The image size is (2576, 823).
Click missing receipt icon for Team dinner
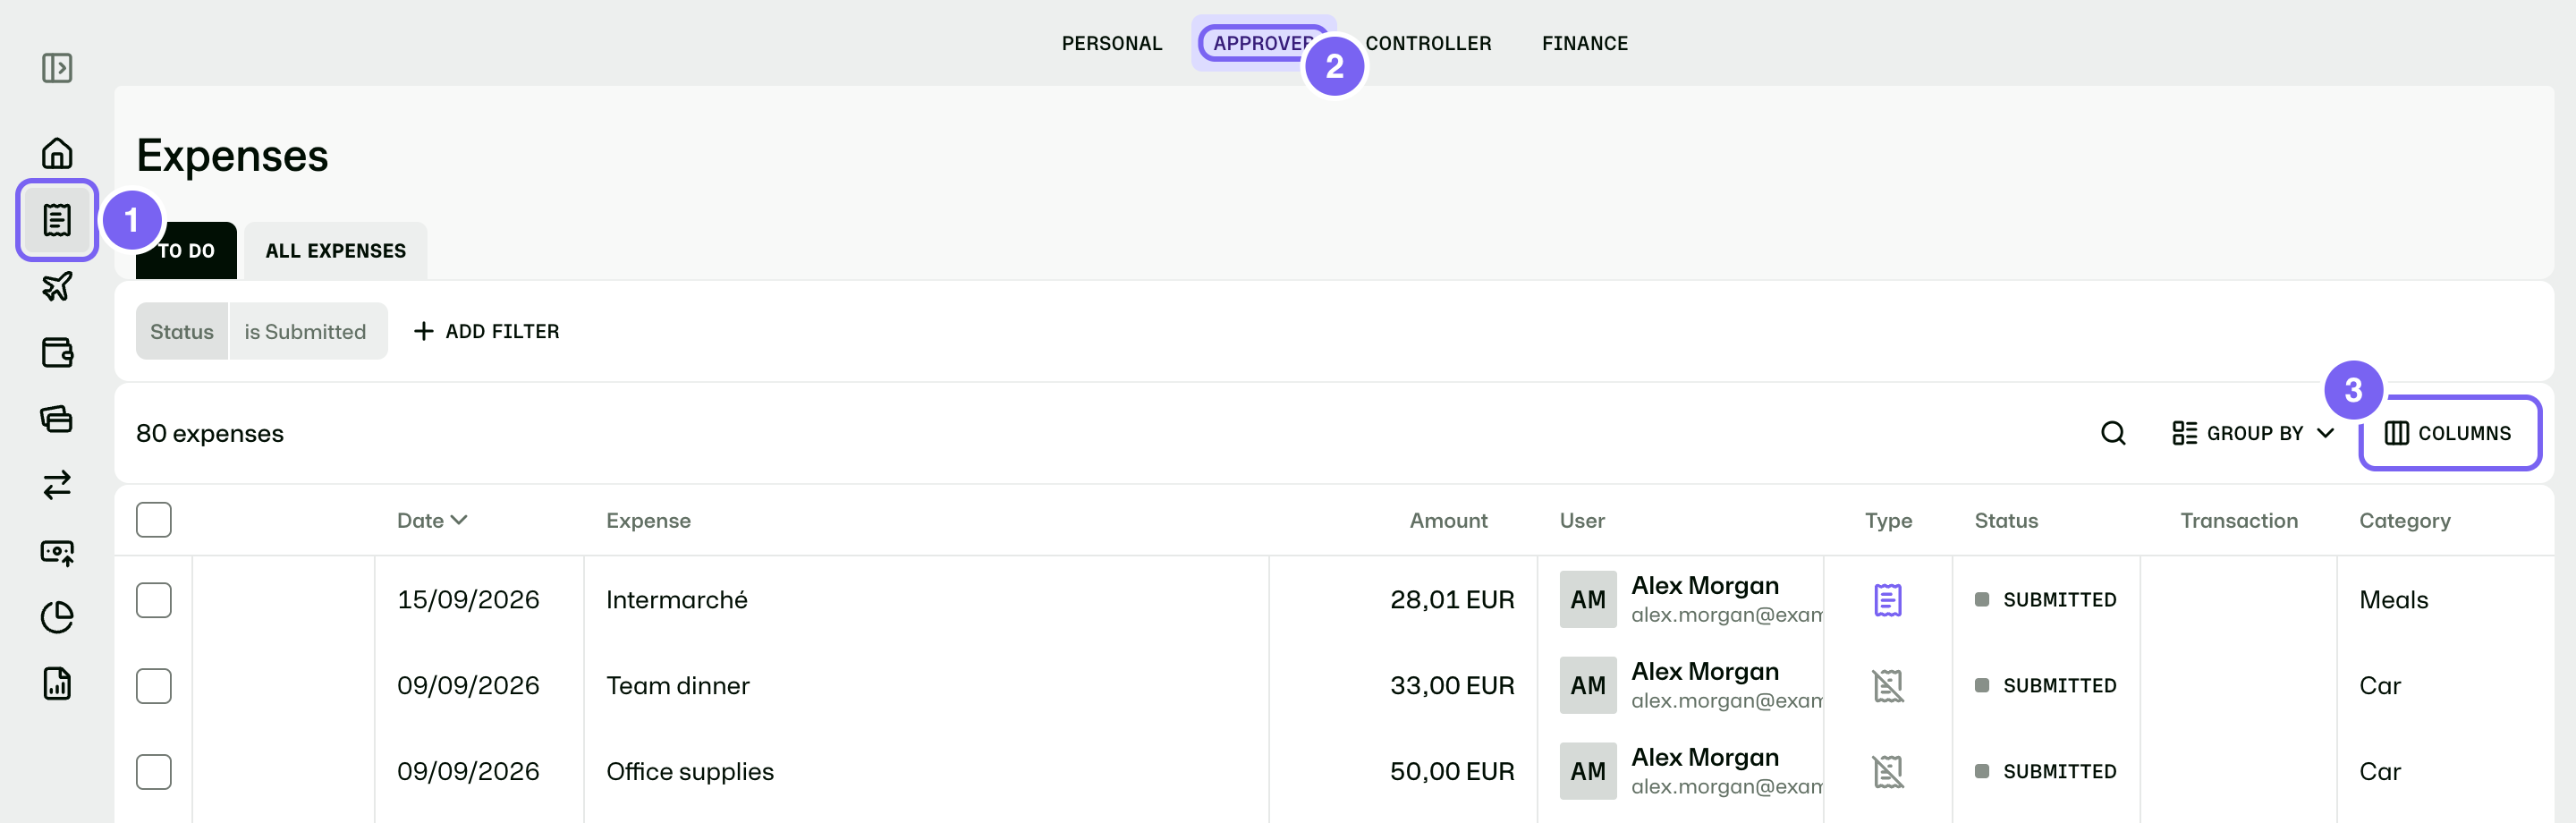pyautogui.click(x=1888, y=686)
